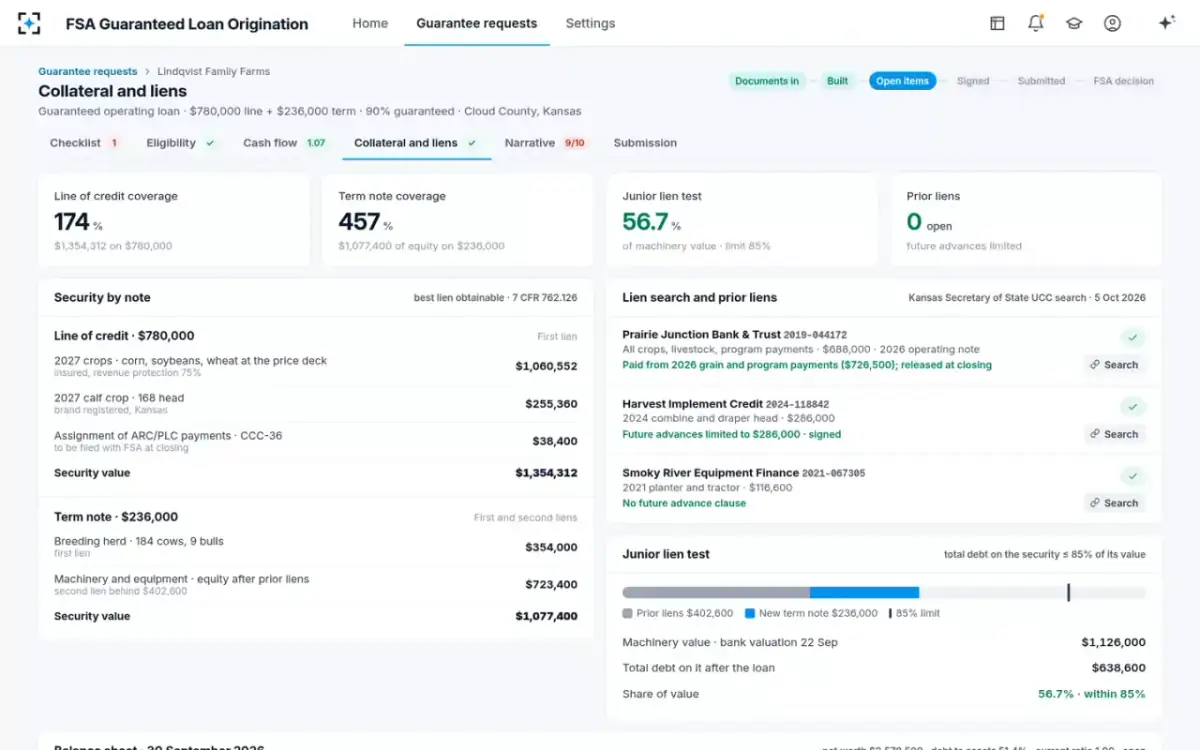Search lien for Smoky River Equipment Finance
This screenshot has width=1200, height=750.
(x=1114, y=503)
